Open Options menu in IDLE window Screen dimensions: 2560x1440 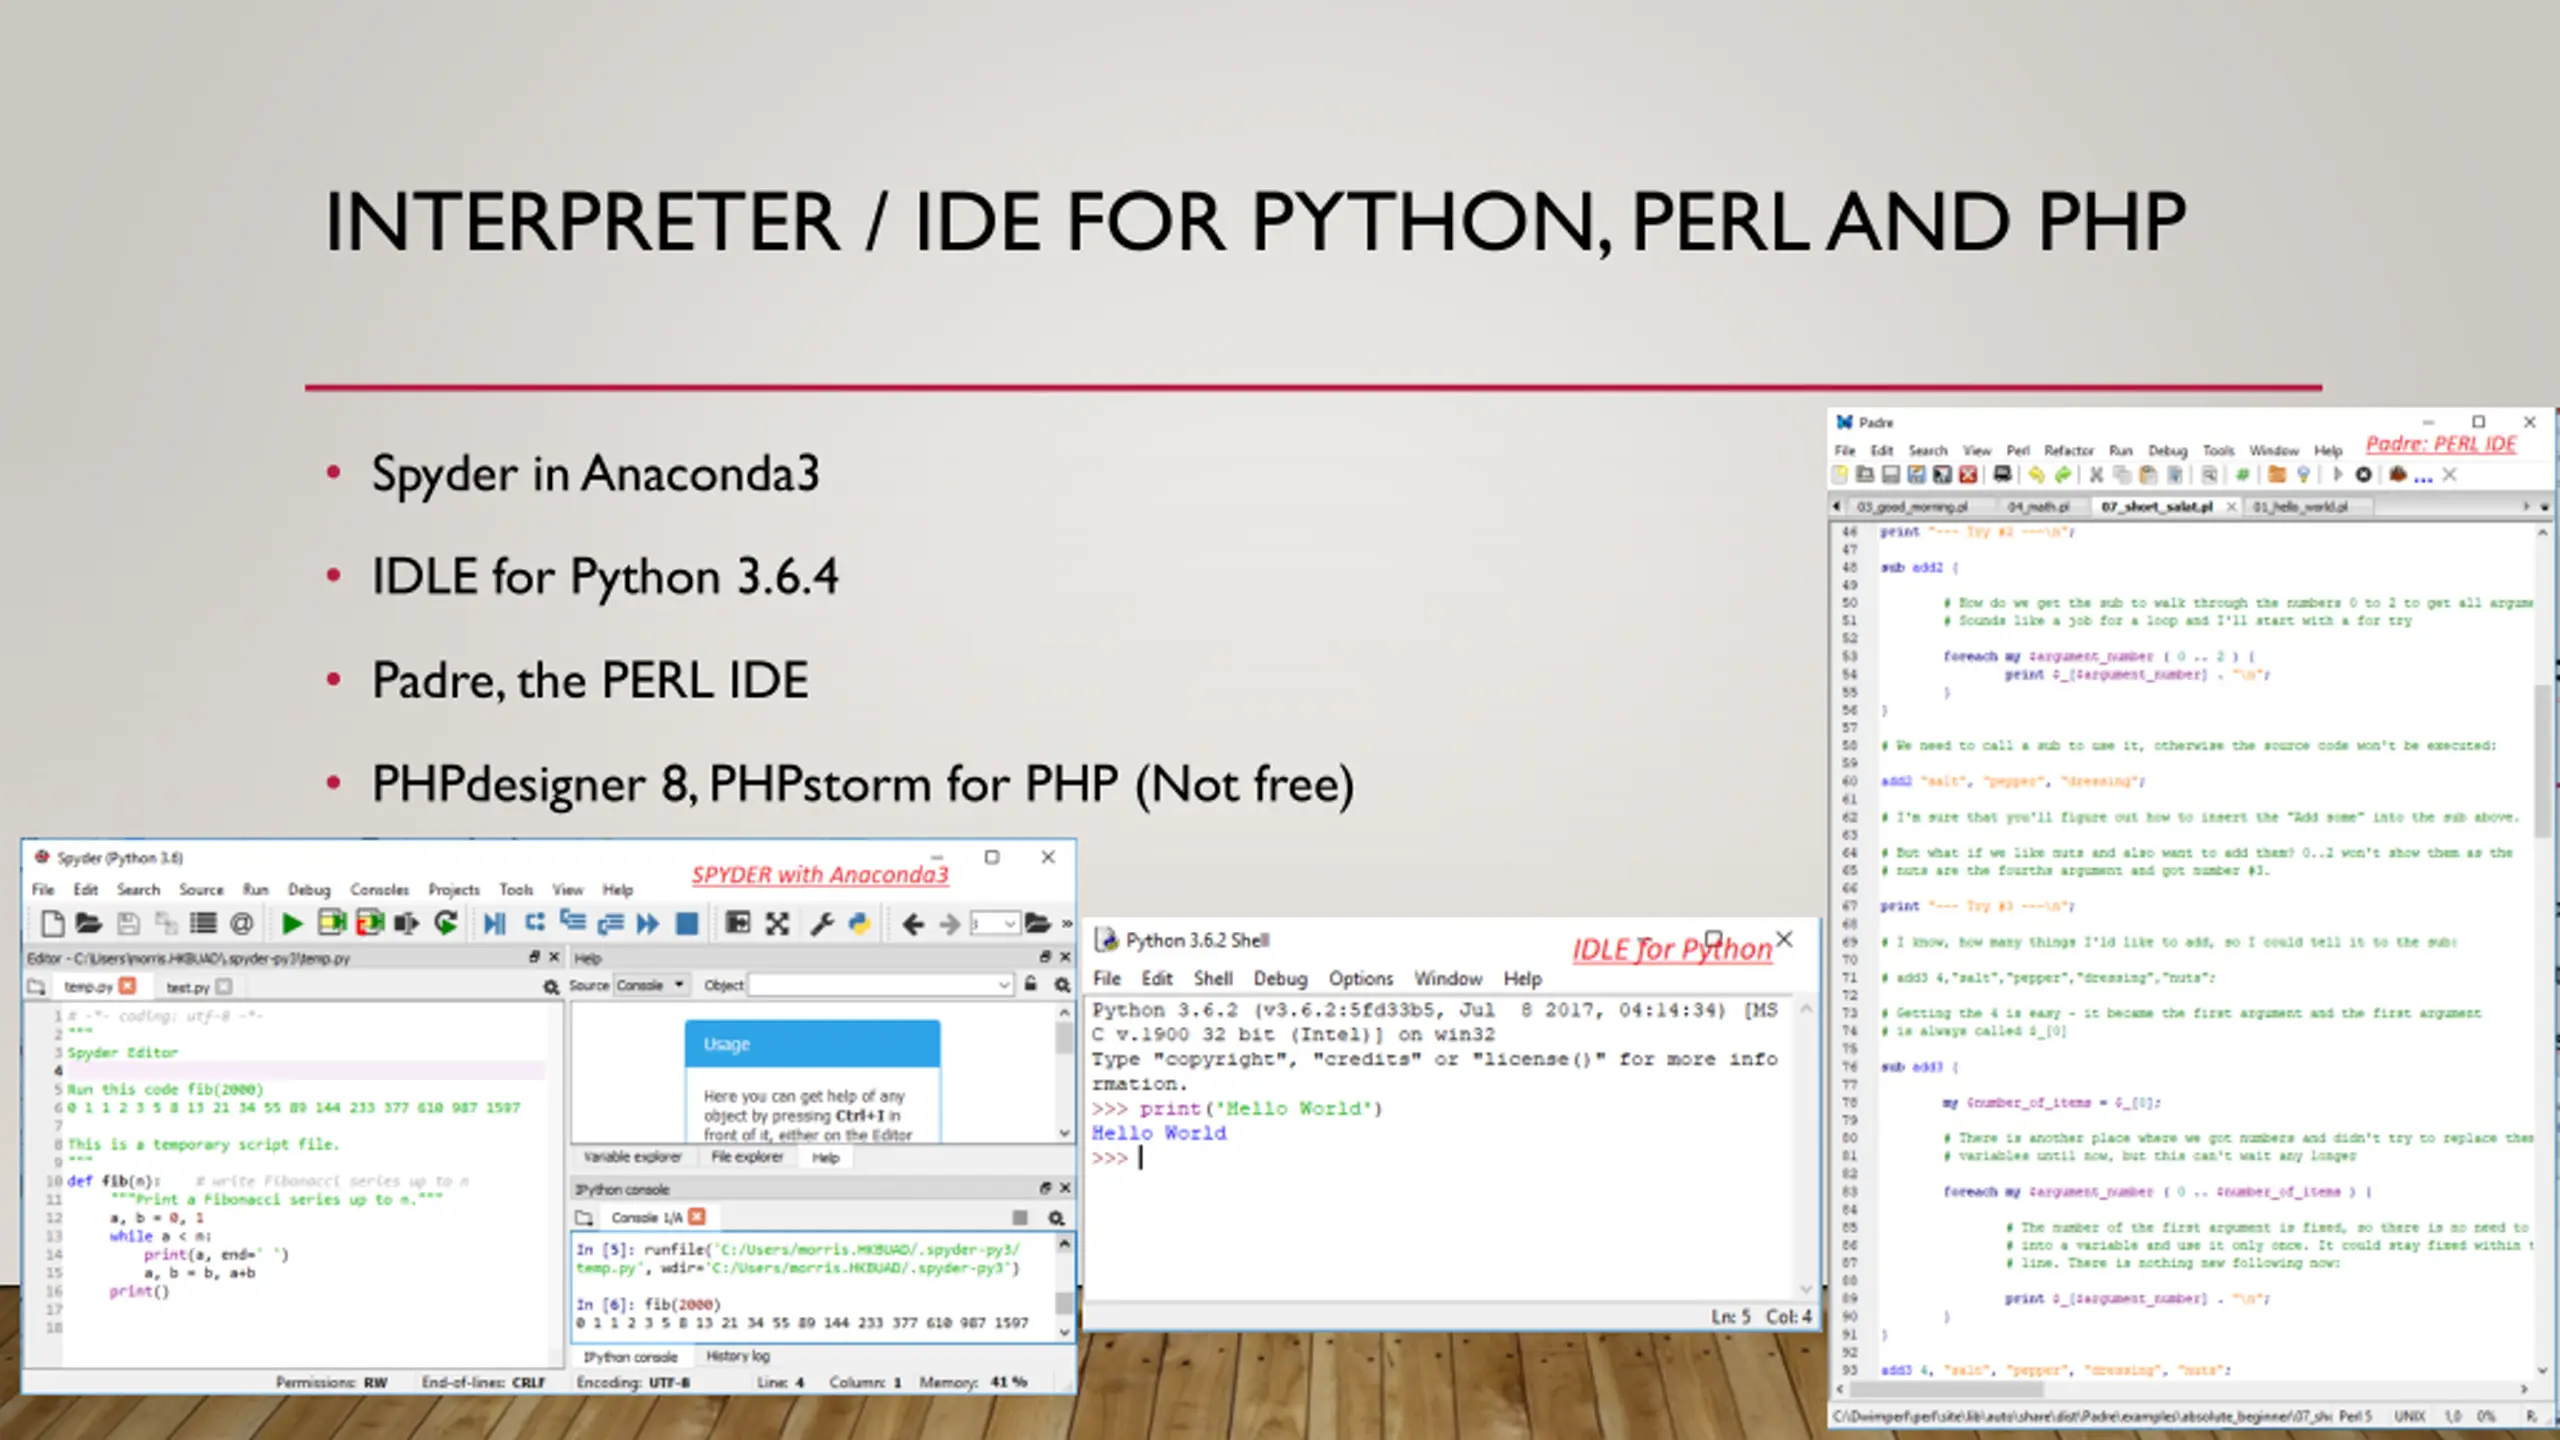(x=1360, y=978)
